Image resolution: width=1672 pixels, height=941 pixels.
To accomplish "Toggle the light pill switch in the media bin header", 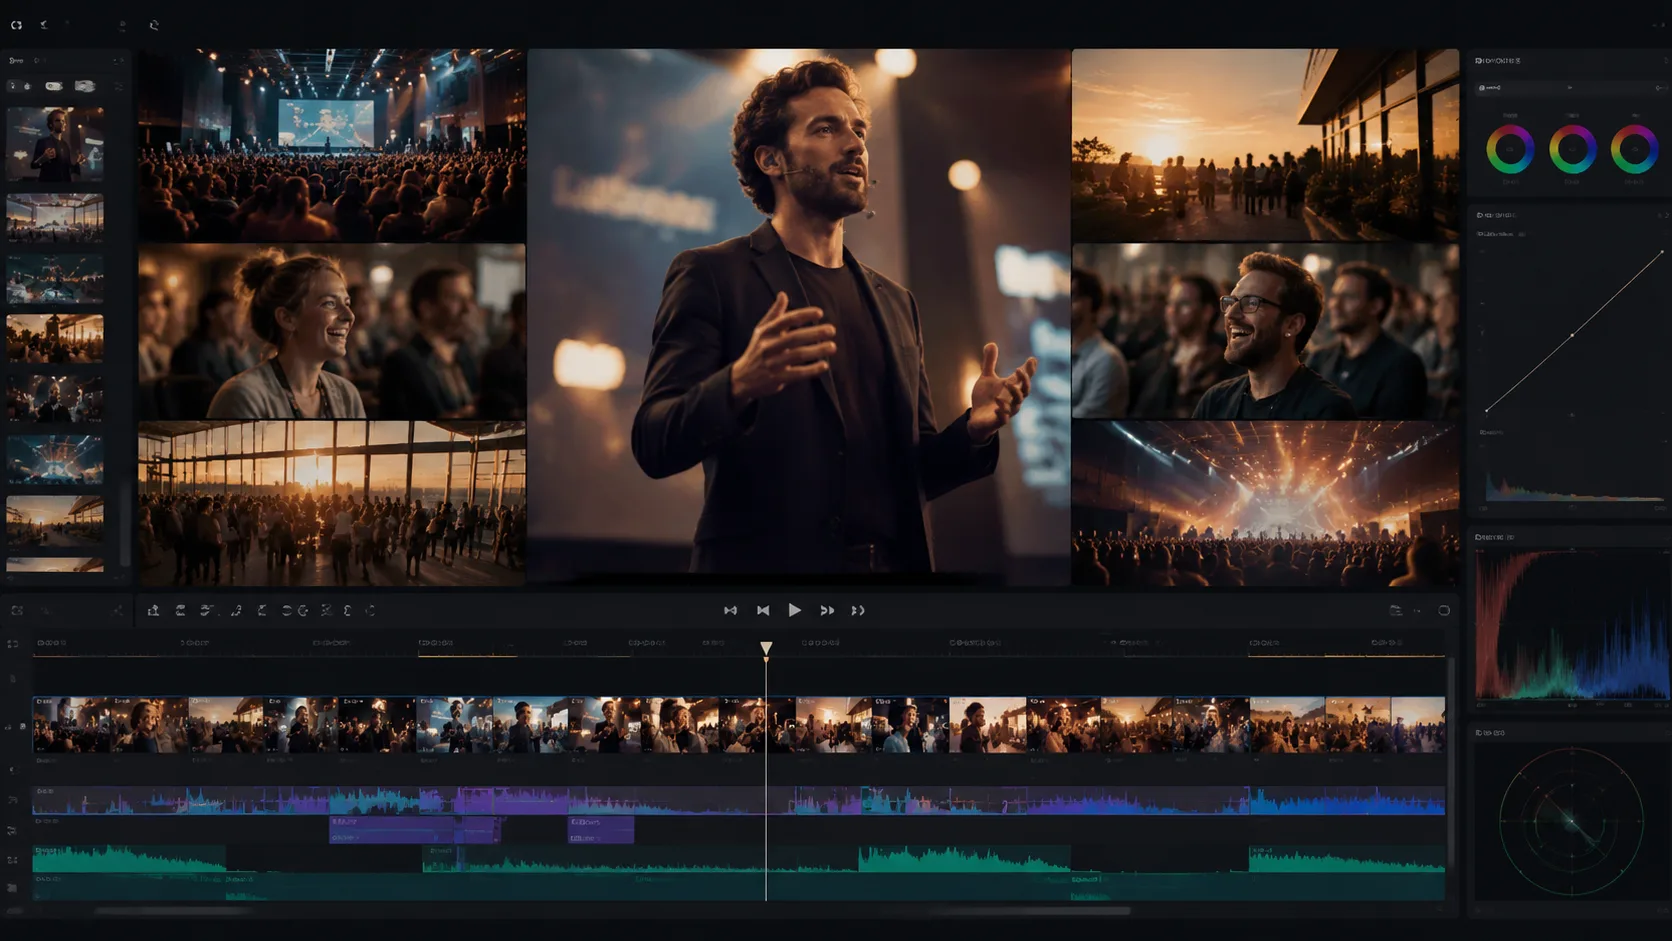I will [x=54, y=87].
